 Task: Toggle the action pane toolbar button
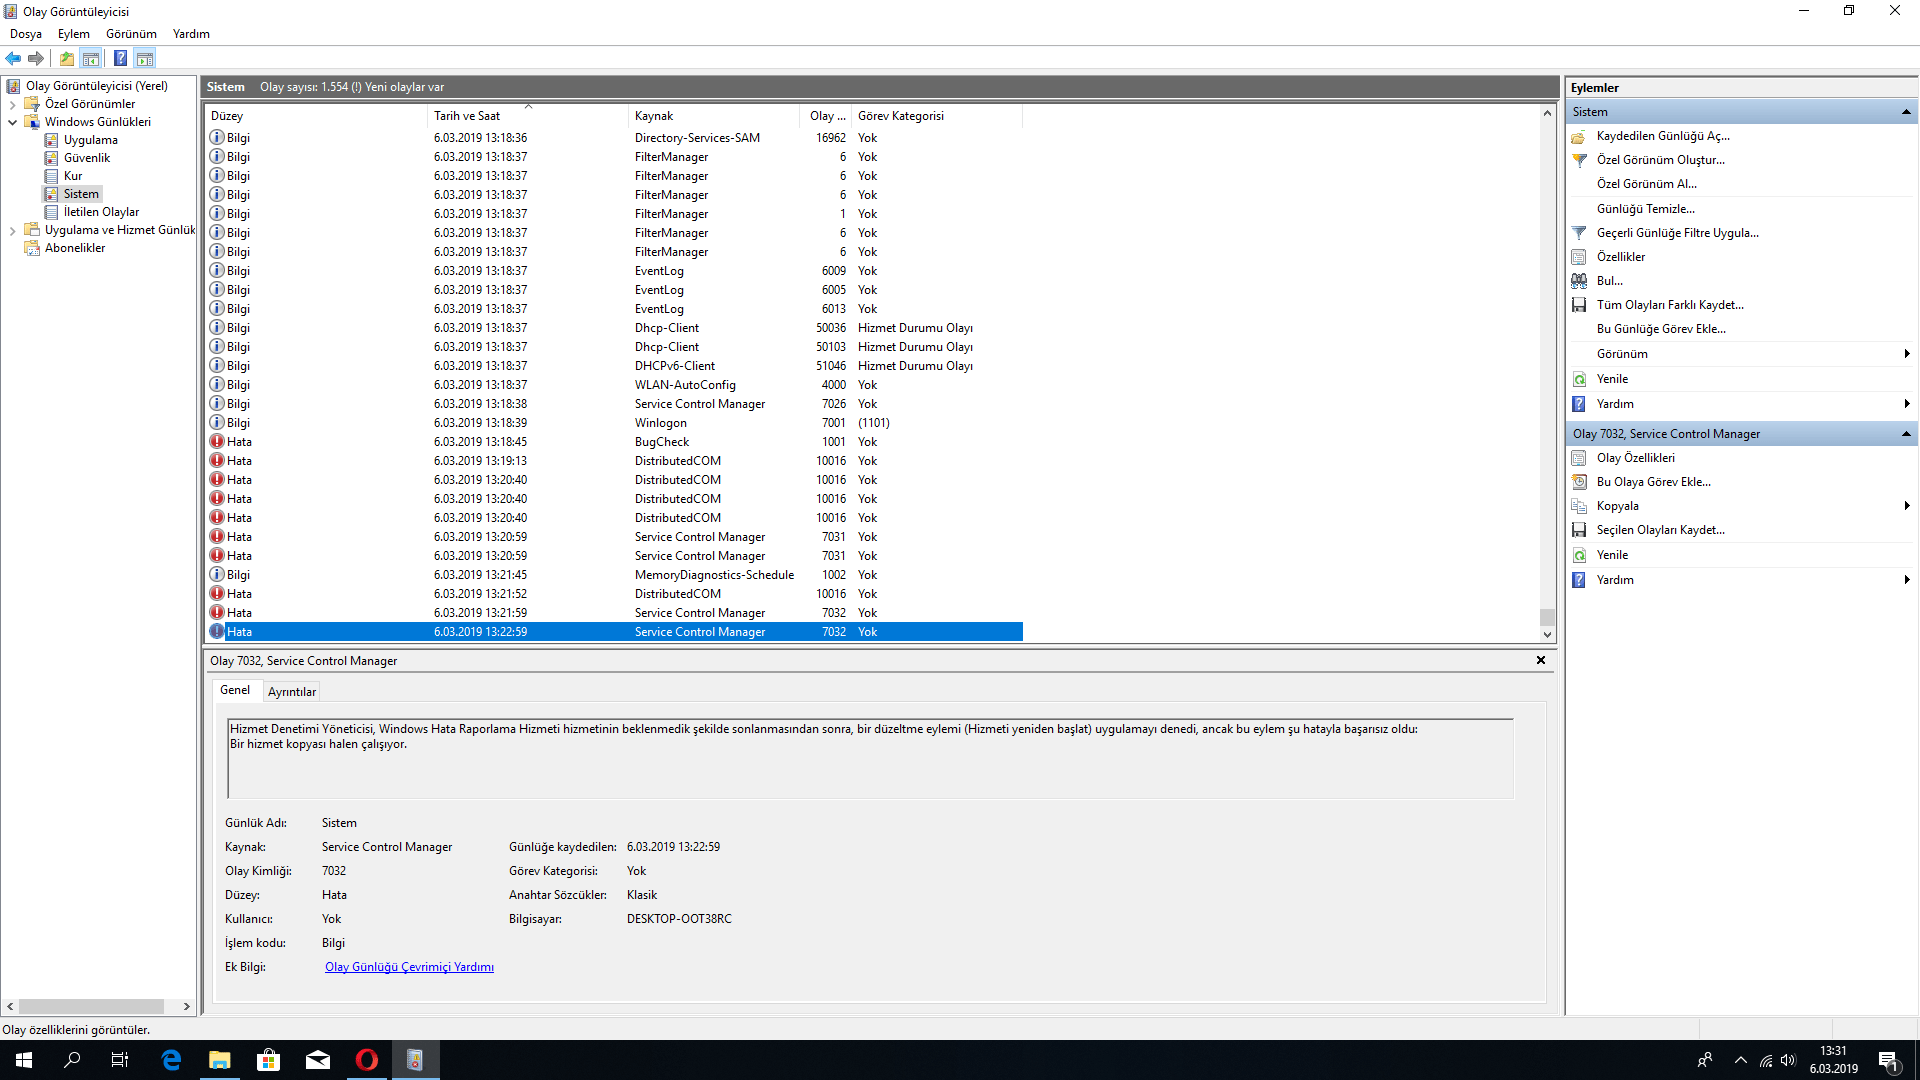tap(145, 58)
